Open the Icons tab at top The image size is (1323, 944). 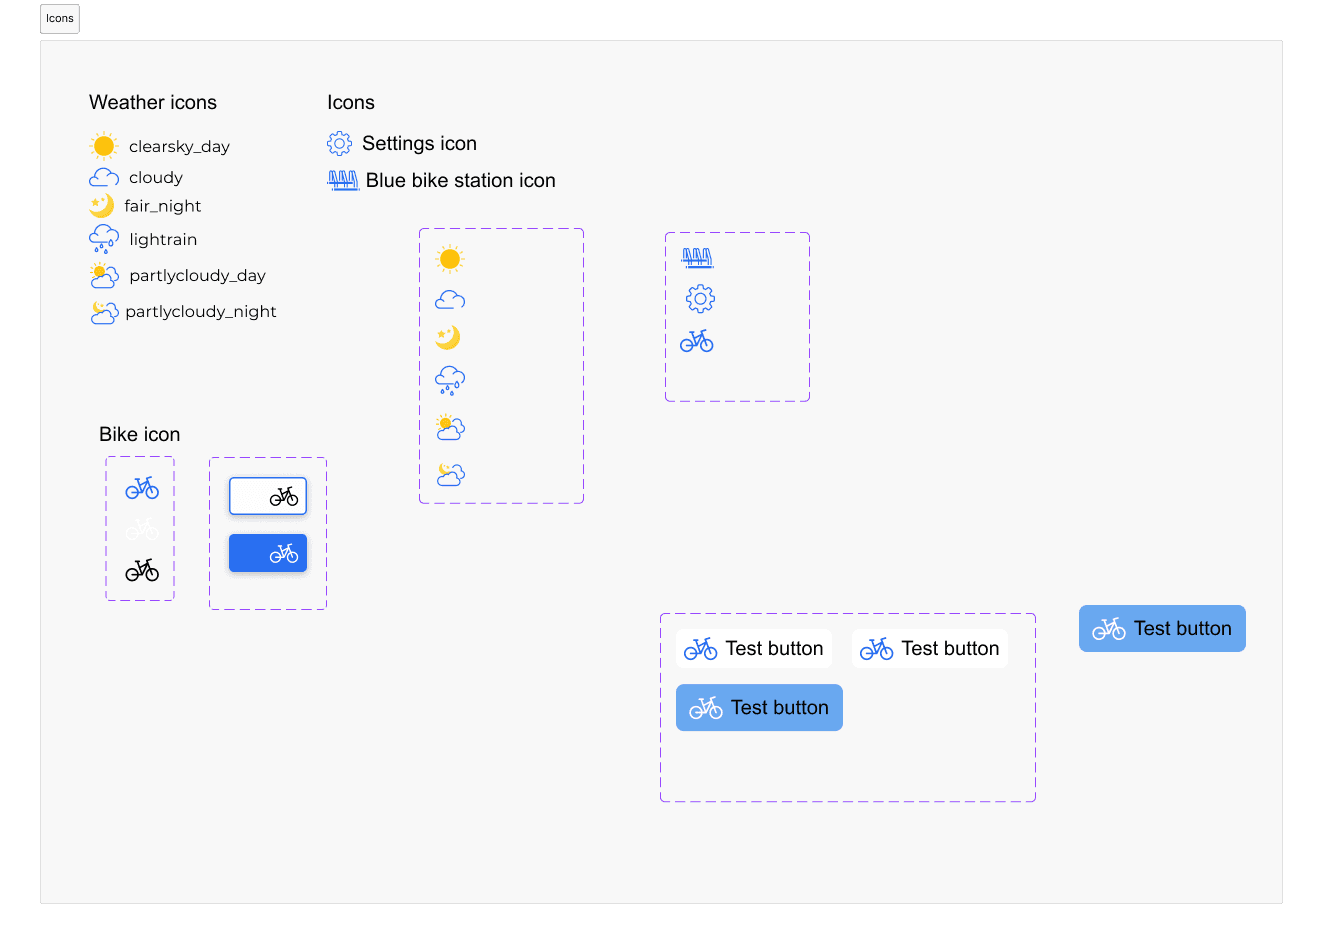[x=60, y=19]
